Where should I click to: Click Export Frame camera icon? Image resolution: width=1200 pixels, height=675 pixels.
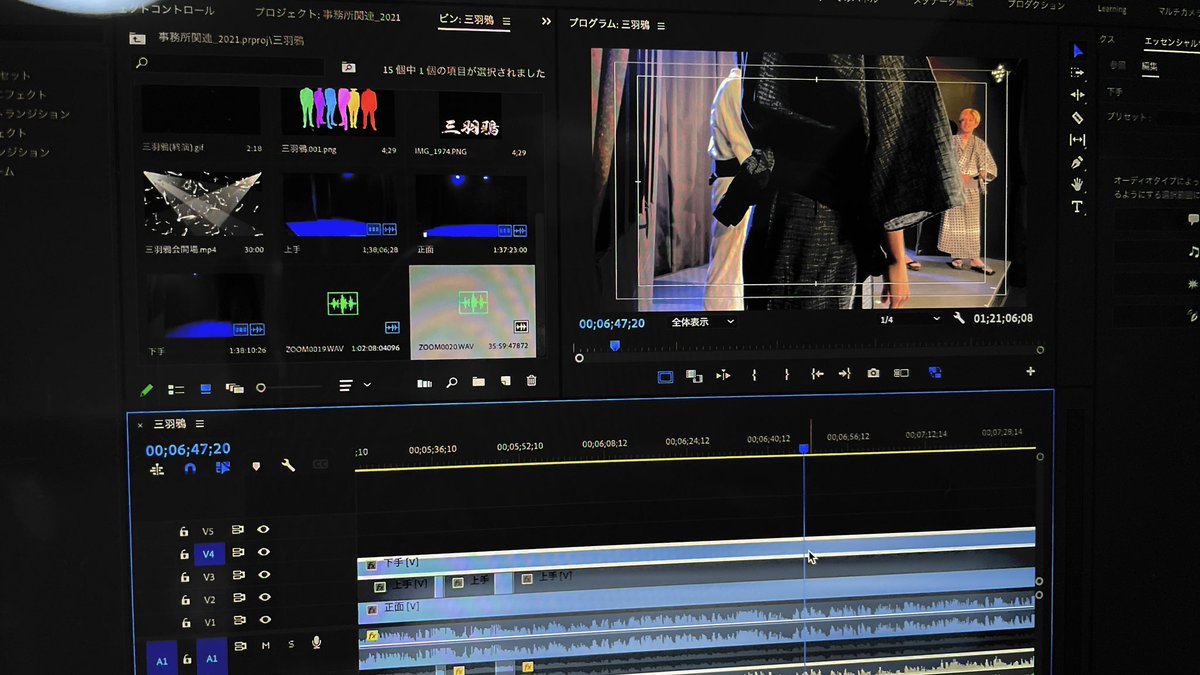[x=873, y=373]
